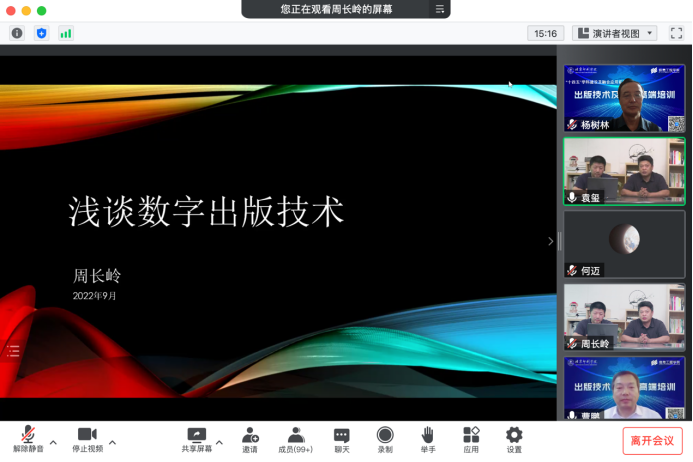The image size is (693, 462).
Task: Start sharing with 共享屏幕
Action: pyautogui.click(x=196, y=439)
